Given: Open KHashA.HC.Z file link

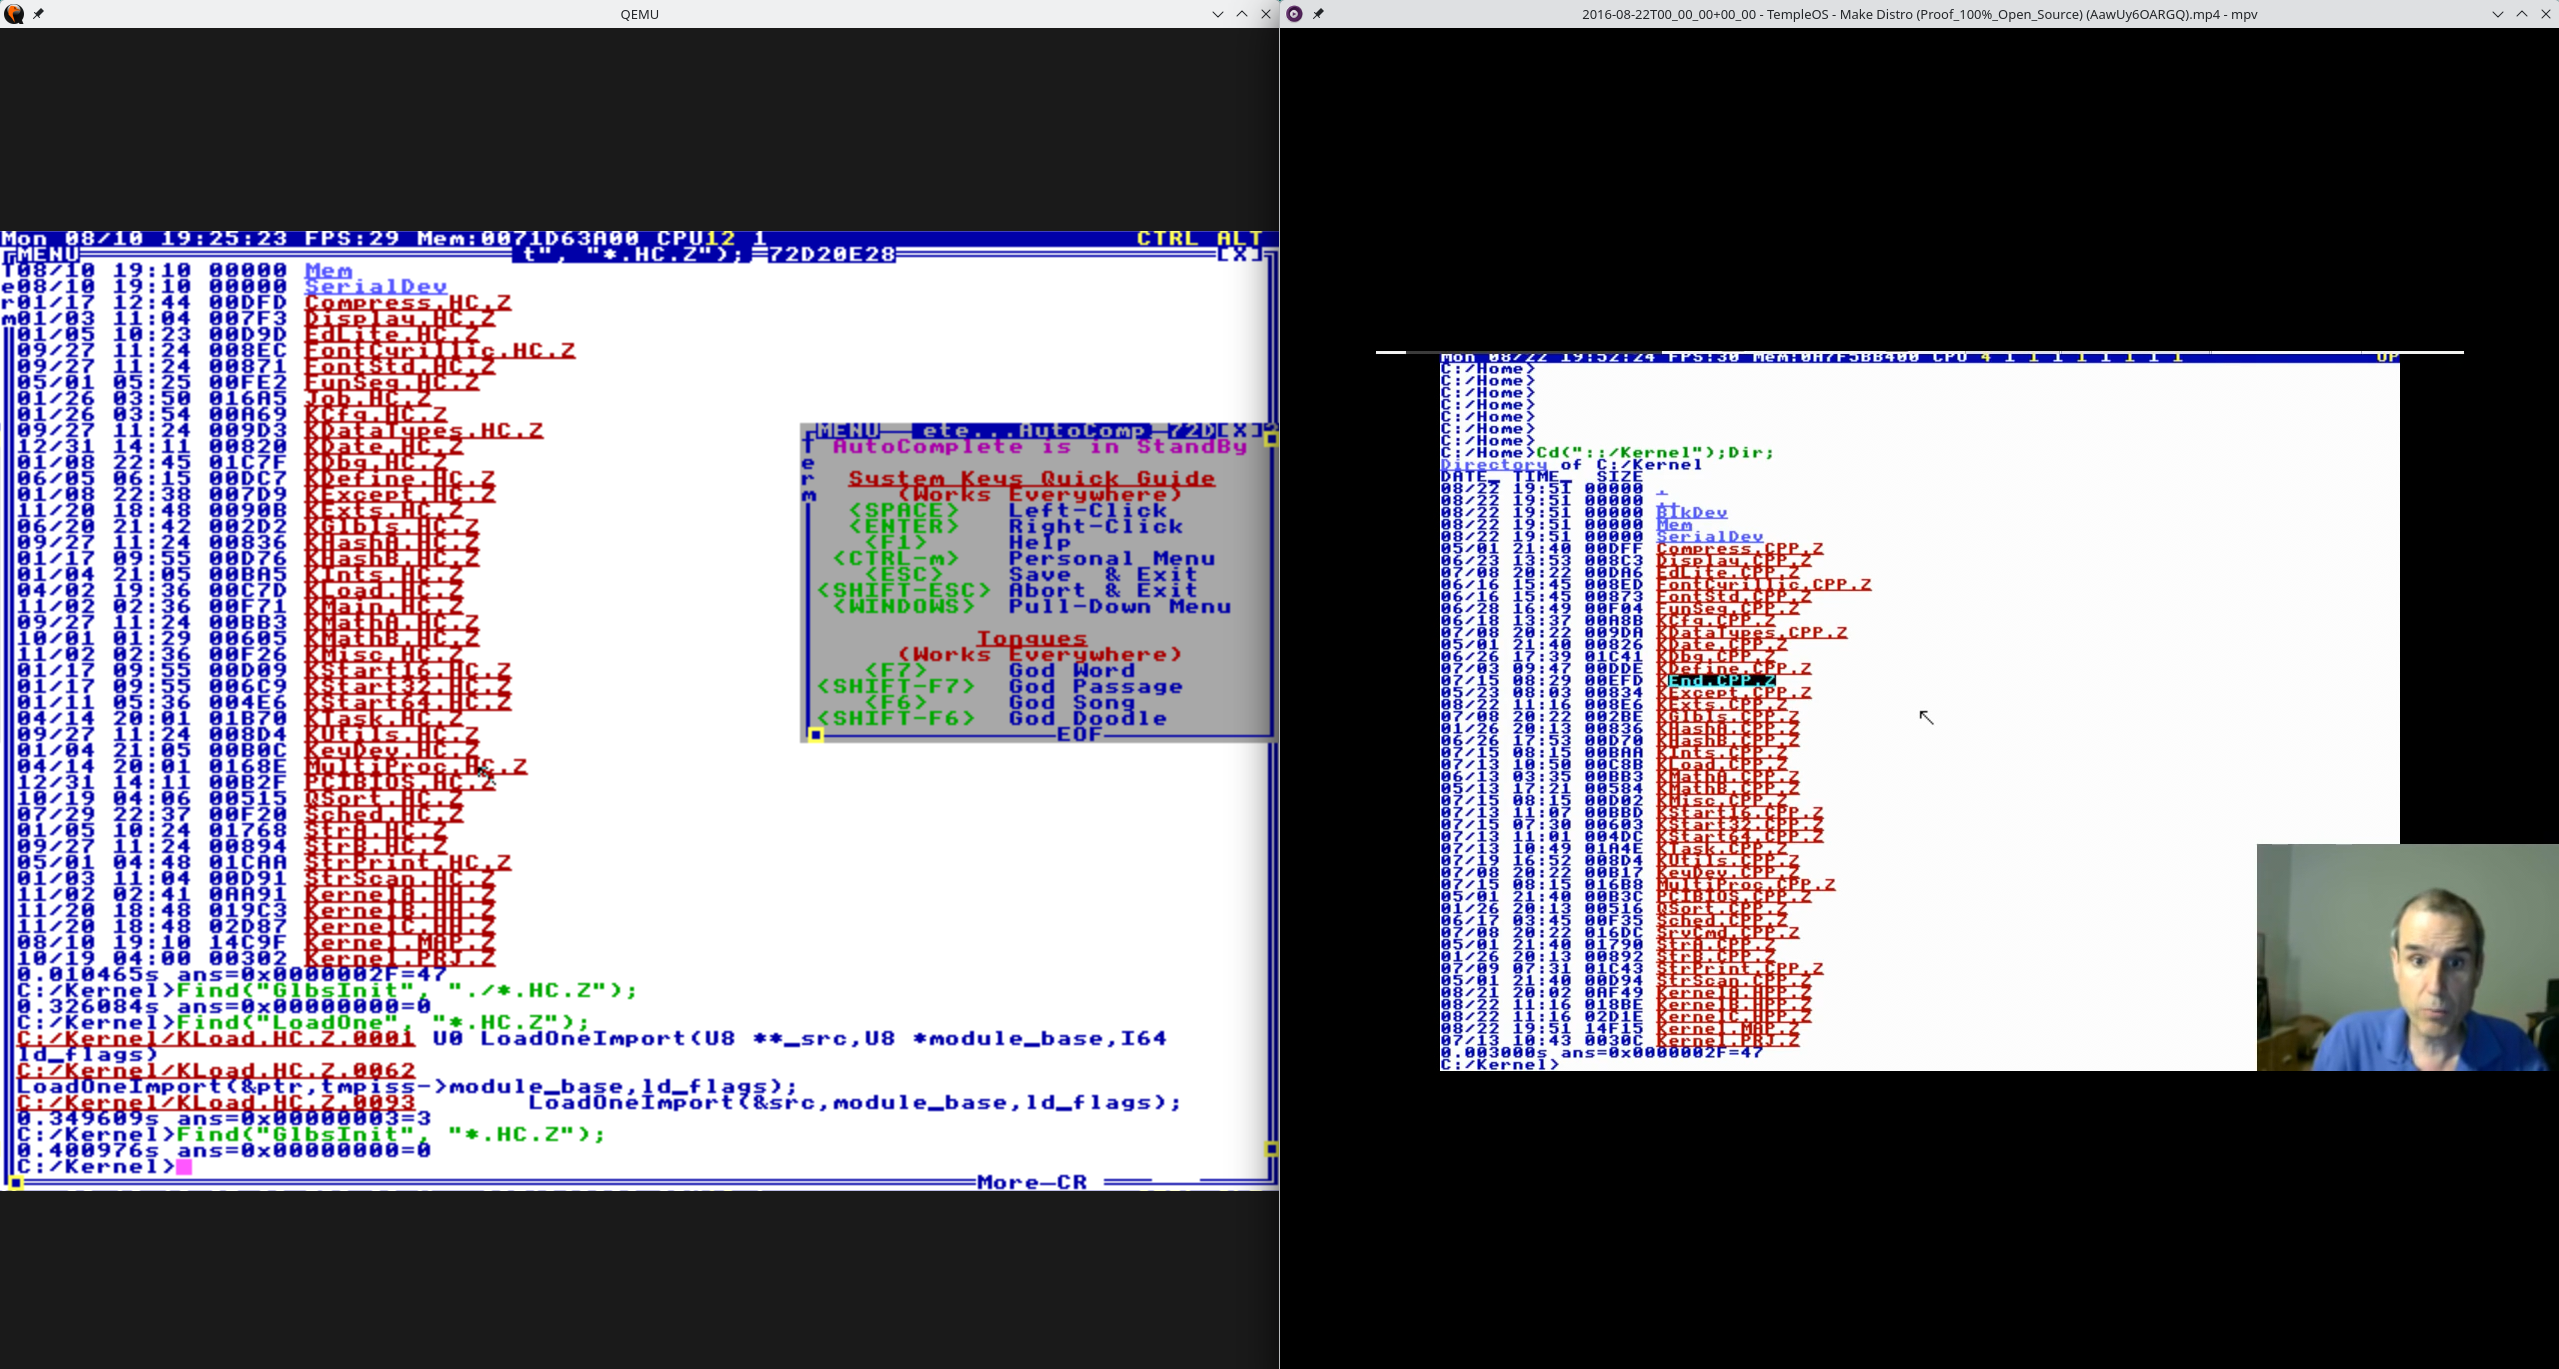Looking at the screenshot, I should [392, 543].
